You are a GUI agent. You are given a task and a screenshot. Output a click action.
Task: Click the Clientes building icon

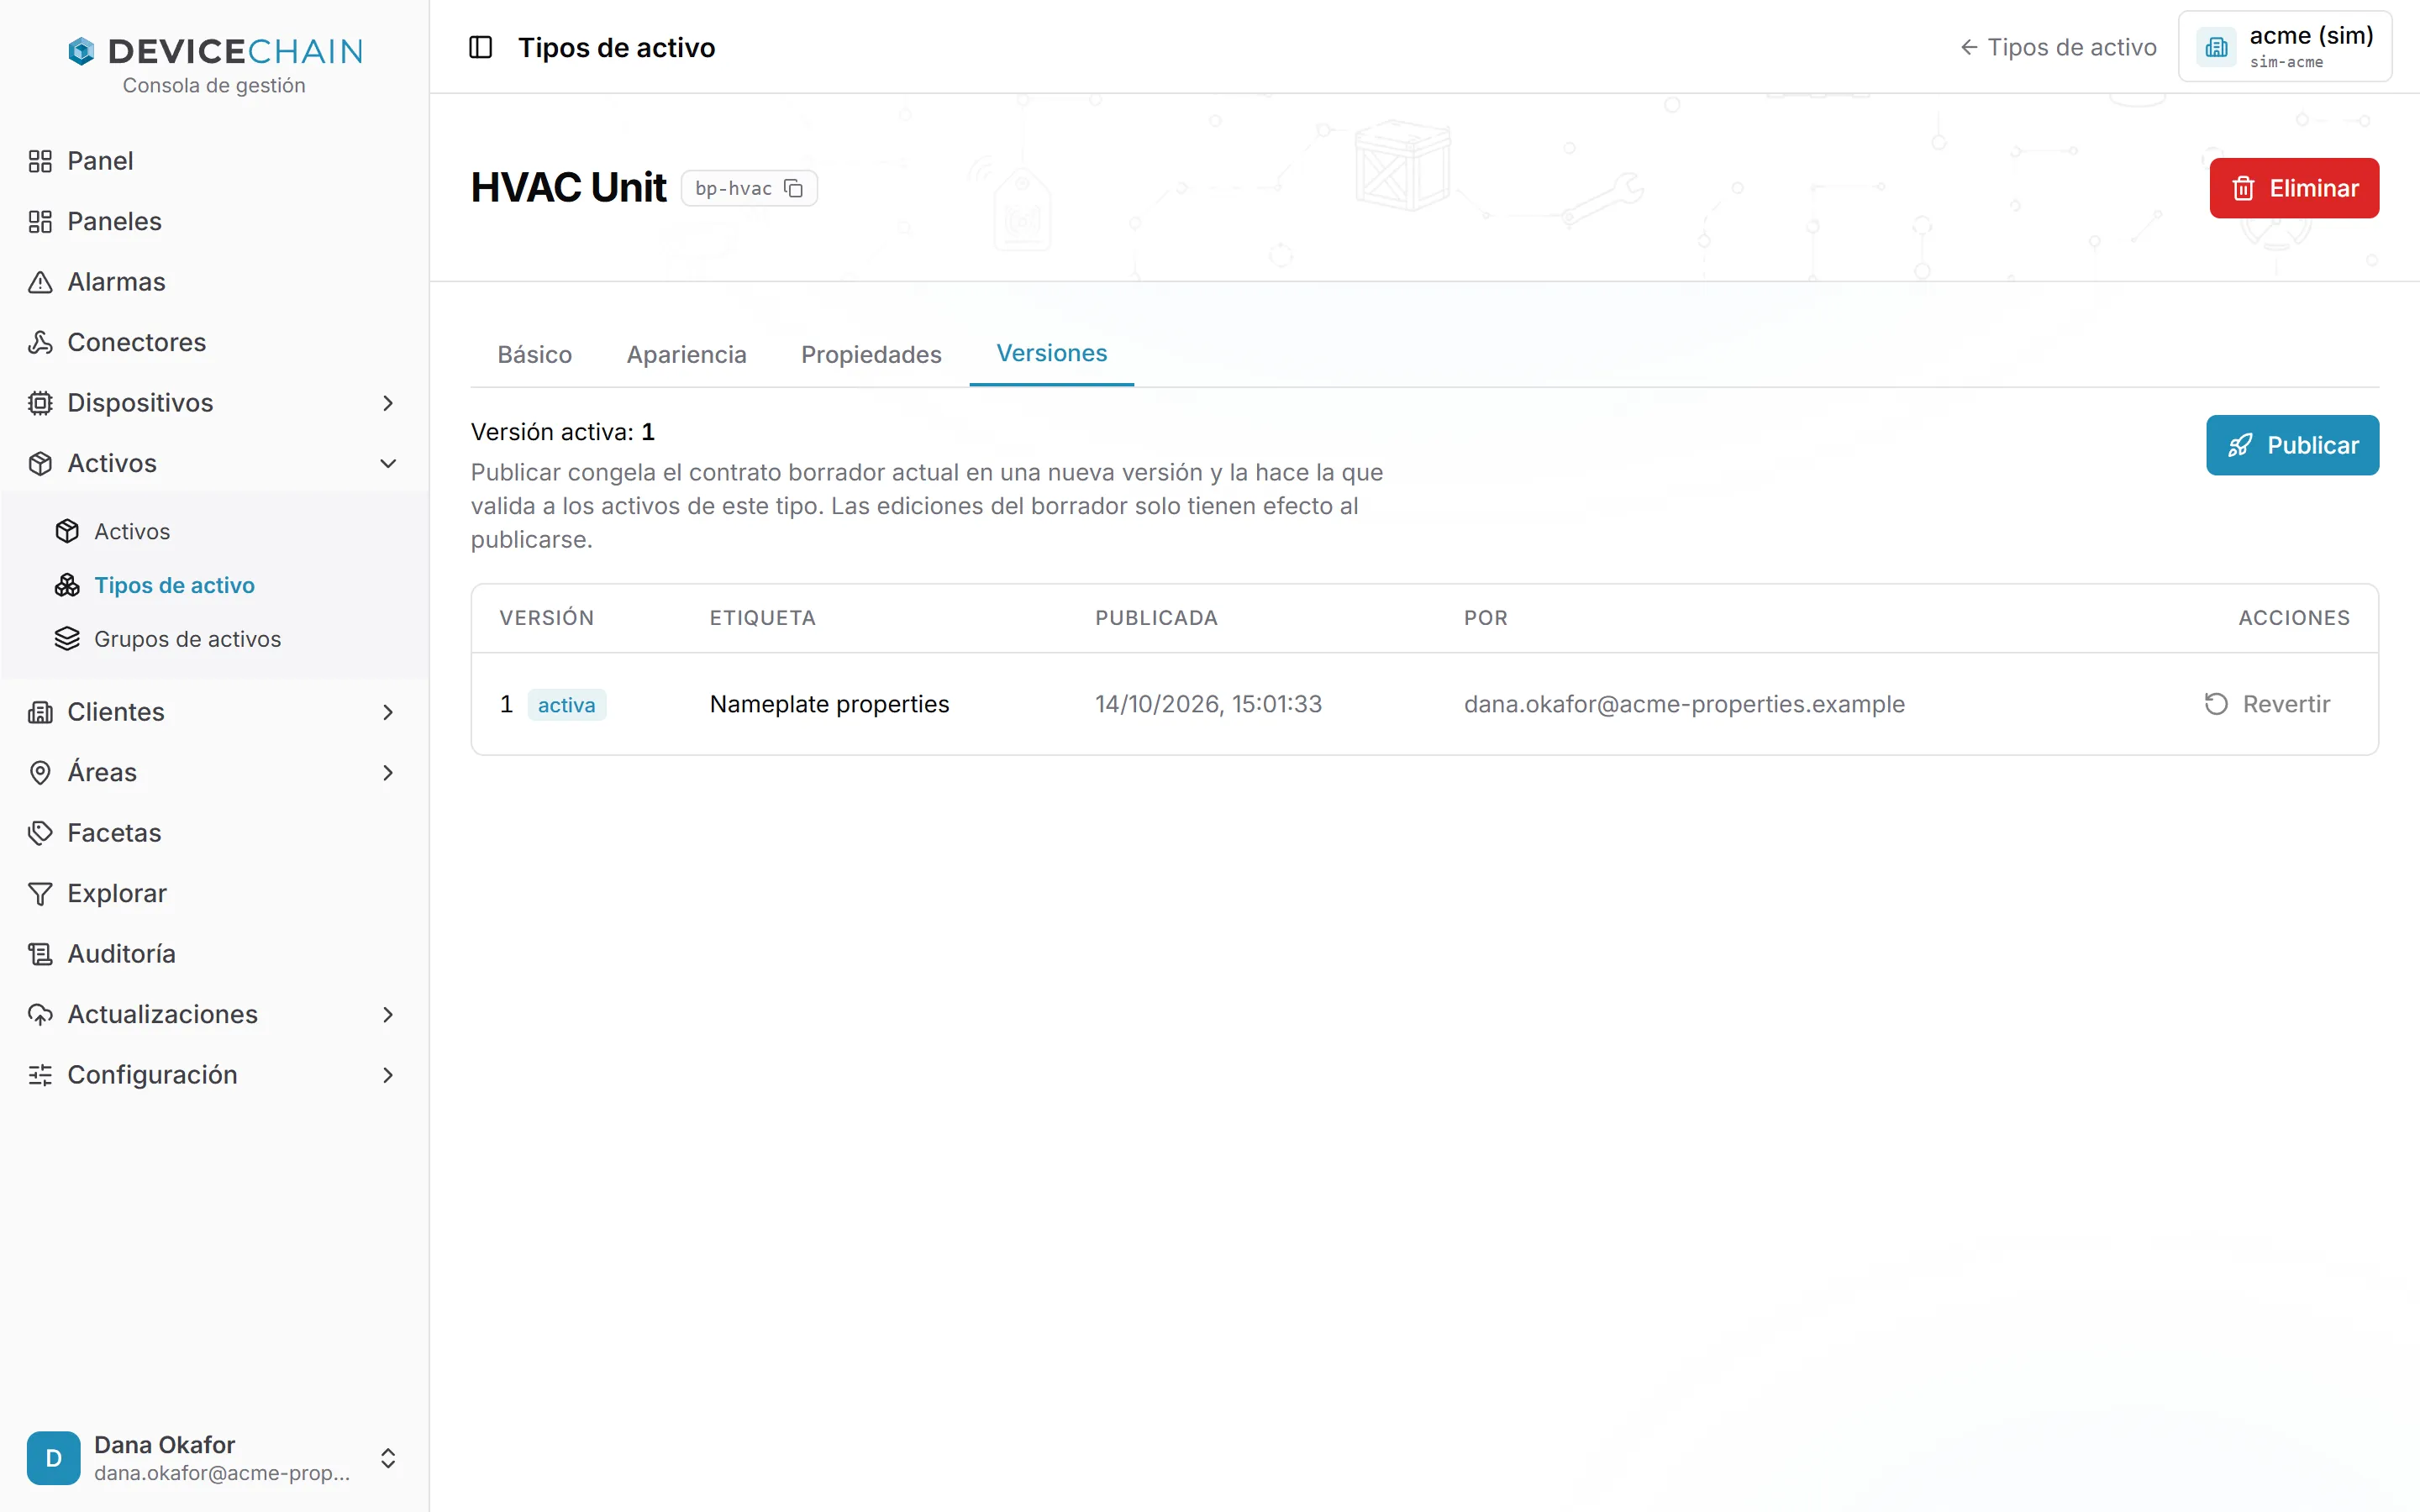click(40, 712)
